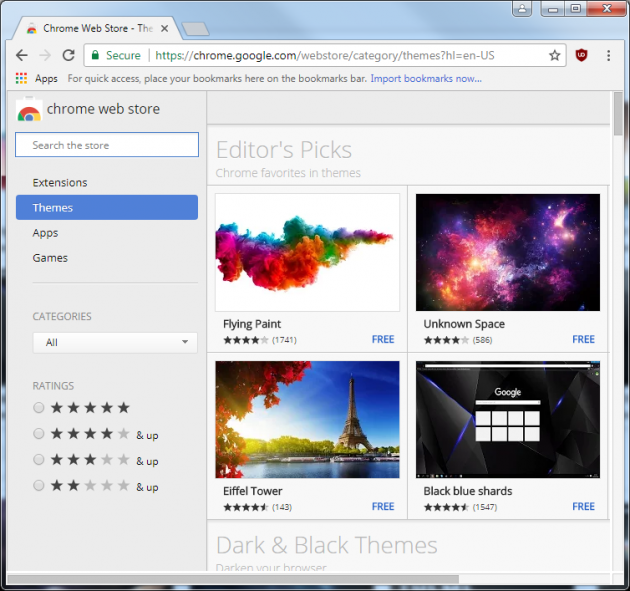The width and height of the screenshot is (630, 591).
Task: Click the 'Chrome favorites in themes' subtitle
Action: (288, 173)
